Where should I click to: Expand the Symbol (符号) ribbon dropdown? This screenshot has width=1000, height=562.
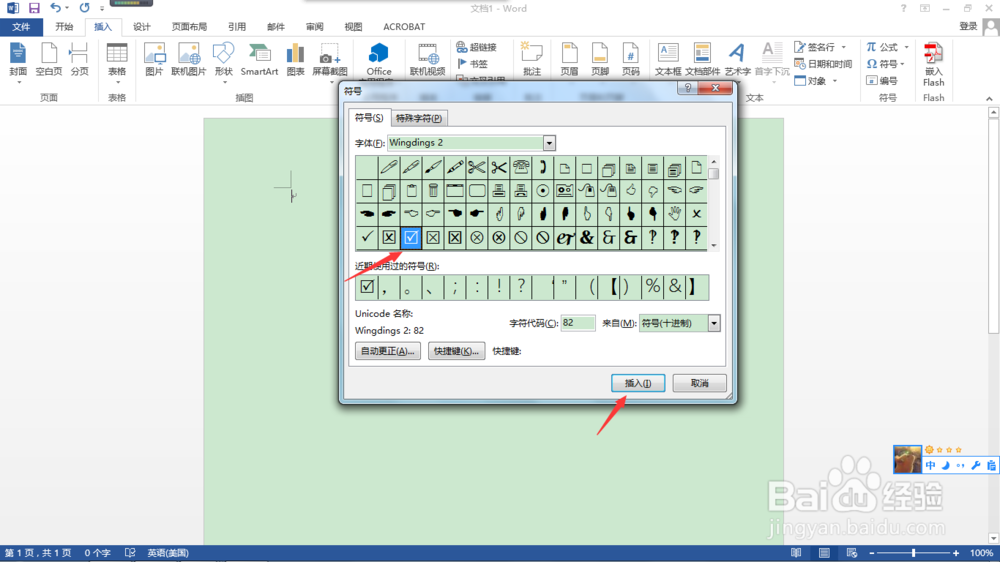(x=902, y=64)
